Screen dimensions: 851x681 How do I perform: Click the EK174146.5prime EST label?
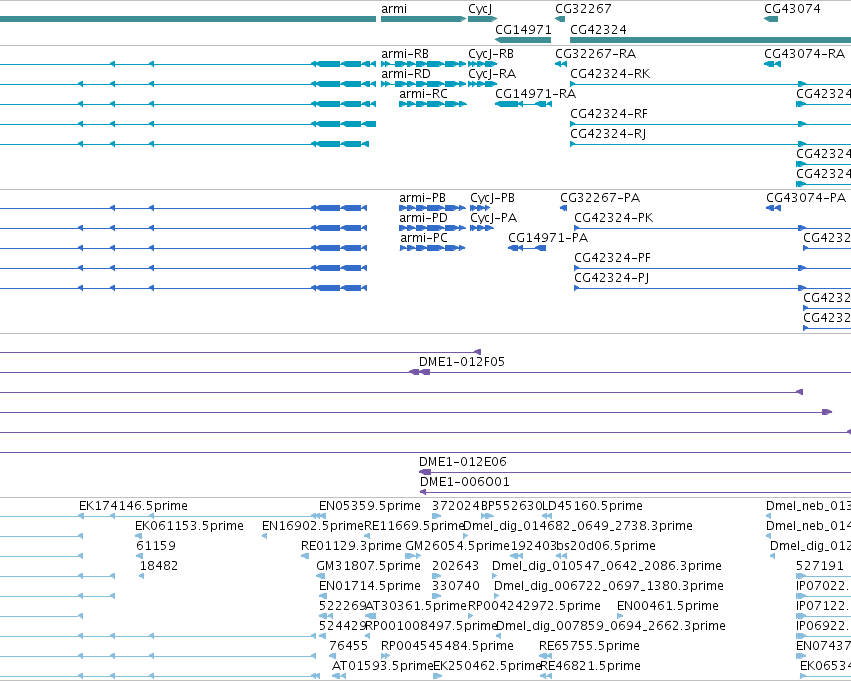[x=134, y=506]
